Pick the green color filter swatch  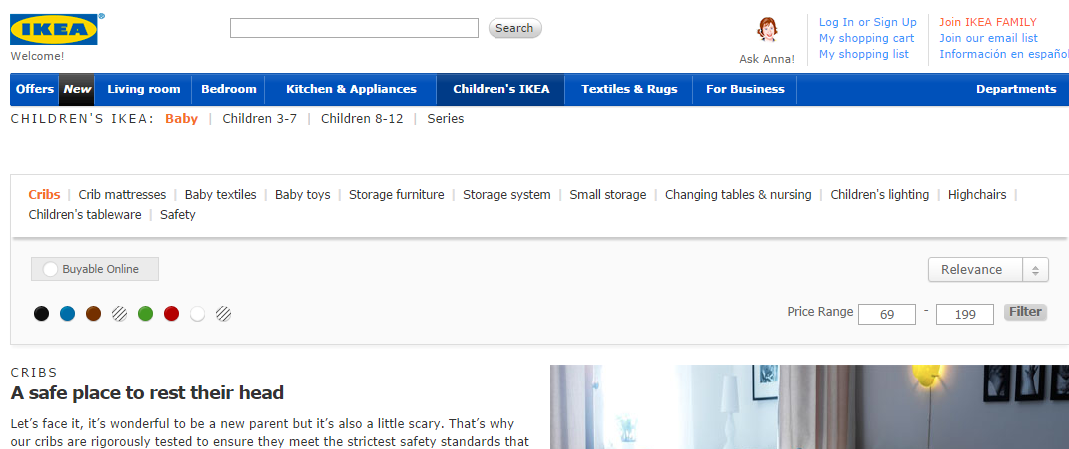(145, 314)
